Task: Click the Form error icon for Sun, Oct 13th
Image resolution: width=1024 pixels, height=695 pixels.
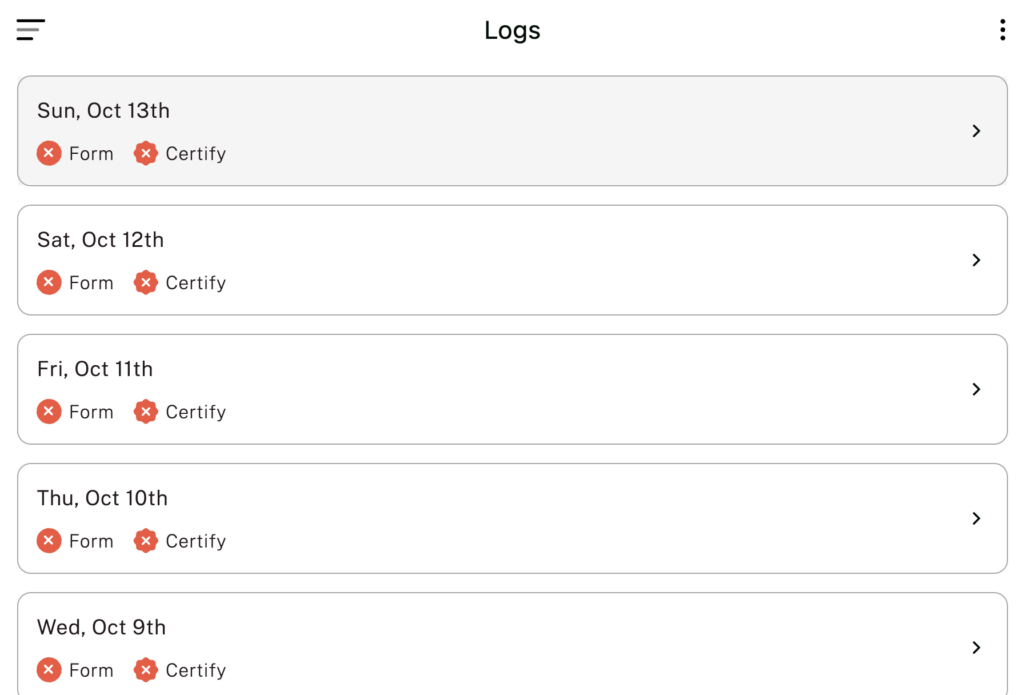Action: pyautogui.click(x=49, y=153)
